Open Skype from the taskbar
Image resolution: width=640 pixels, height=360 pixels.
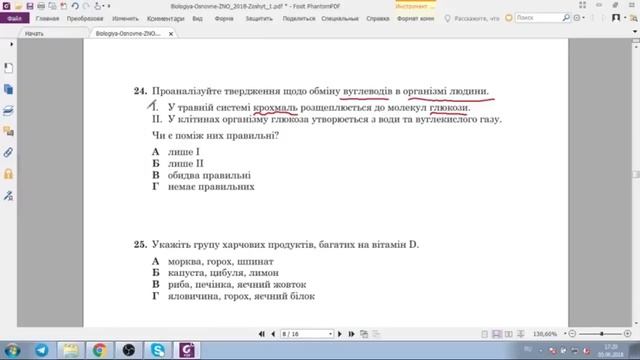[x=158, y=350]
